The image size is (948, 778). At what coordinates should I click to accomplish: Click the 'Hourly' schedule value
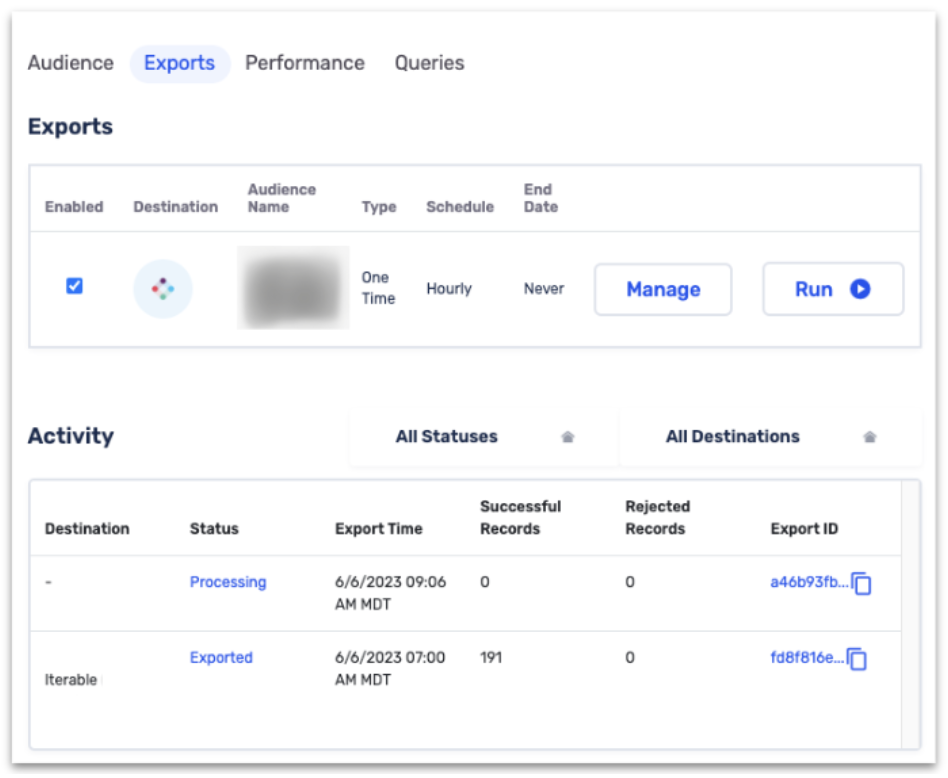(x=449, y=288)
